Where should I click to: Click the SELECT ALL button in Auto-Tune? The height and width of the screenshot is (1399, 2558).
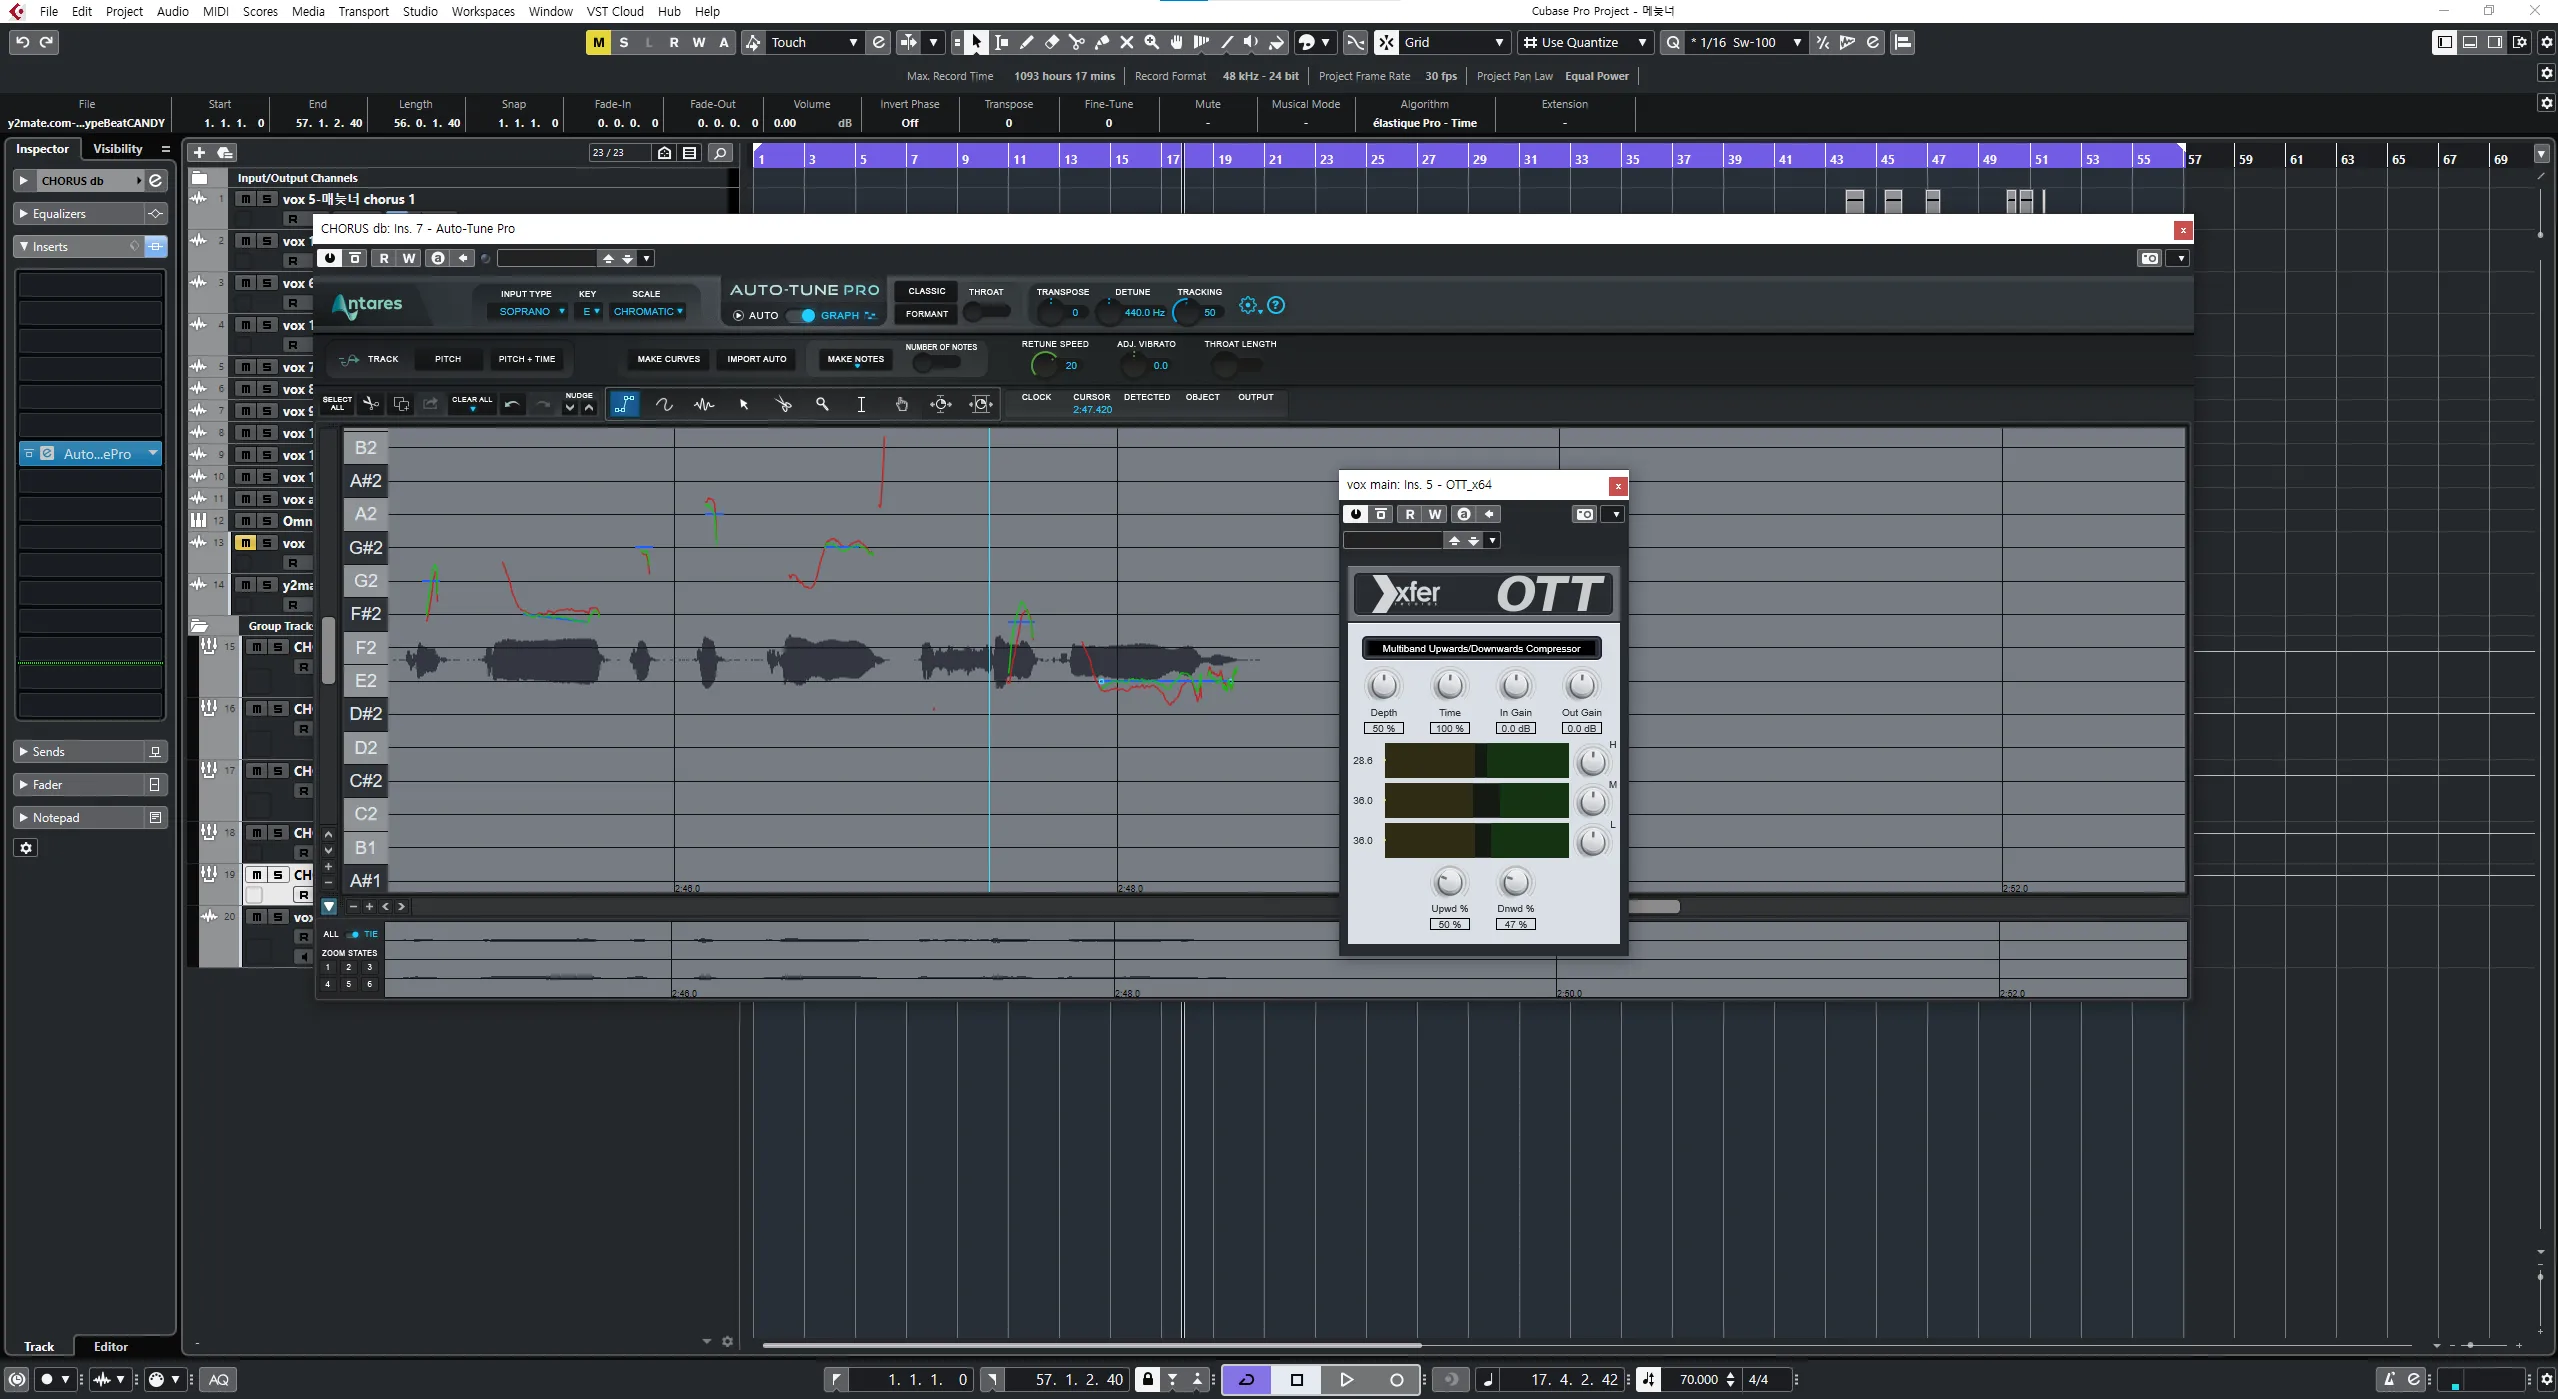(x=337, y=404)
